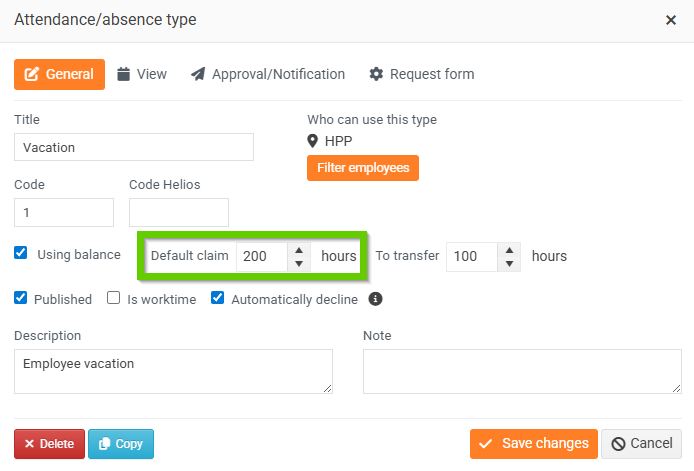This screenshot has height=471, width=694.
Task: Decrease To transfer hours with down arrow
Action: pos(510,263)
